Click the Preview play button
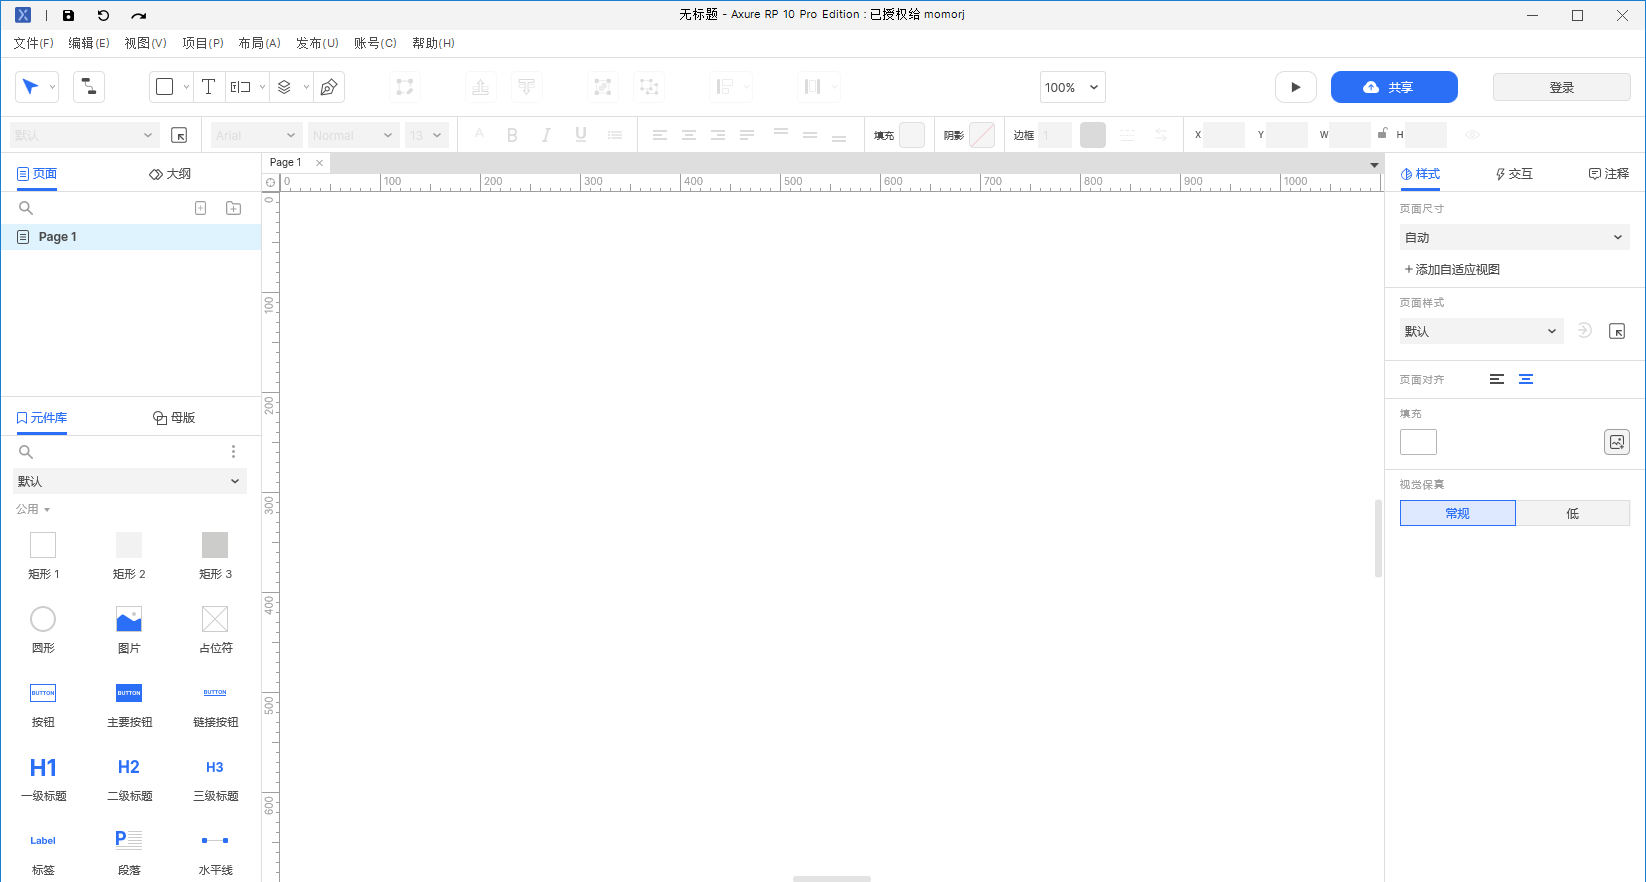1646x882 pixels. (1295, 87)
